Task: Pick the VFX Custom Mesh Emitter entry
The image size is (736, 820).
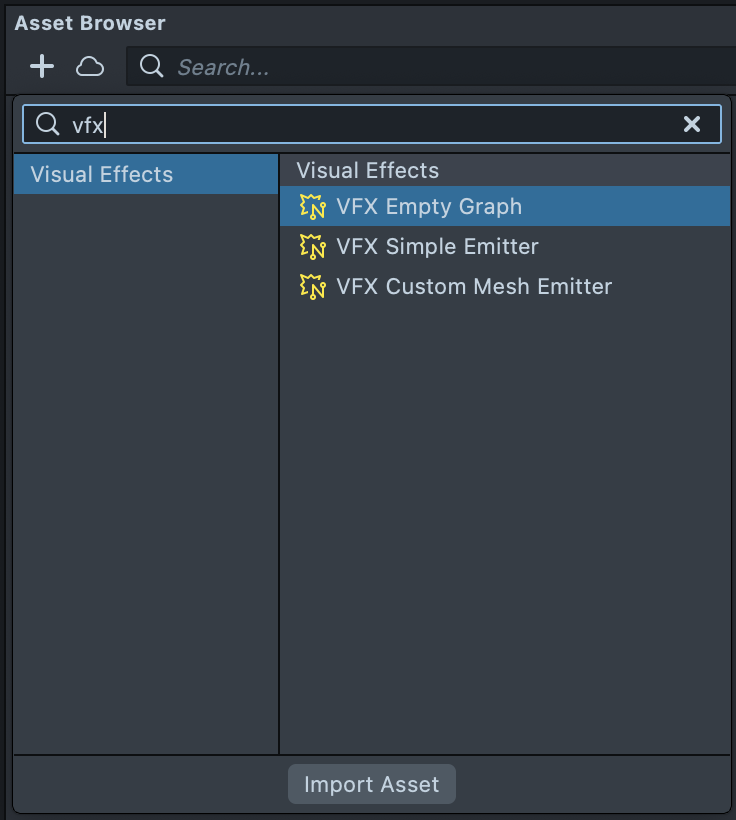Action: tap(474, 287)
